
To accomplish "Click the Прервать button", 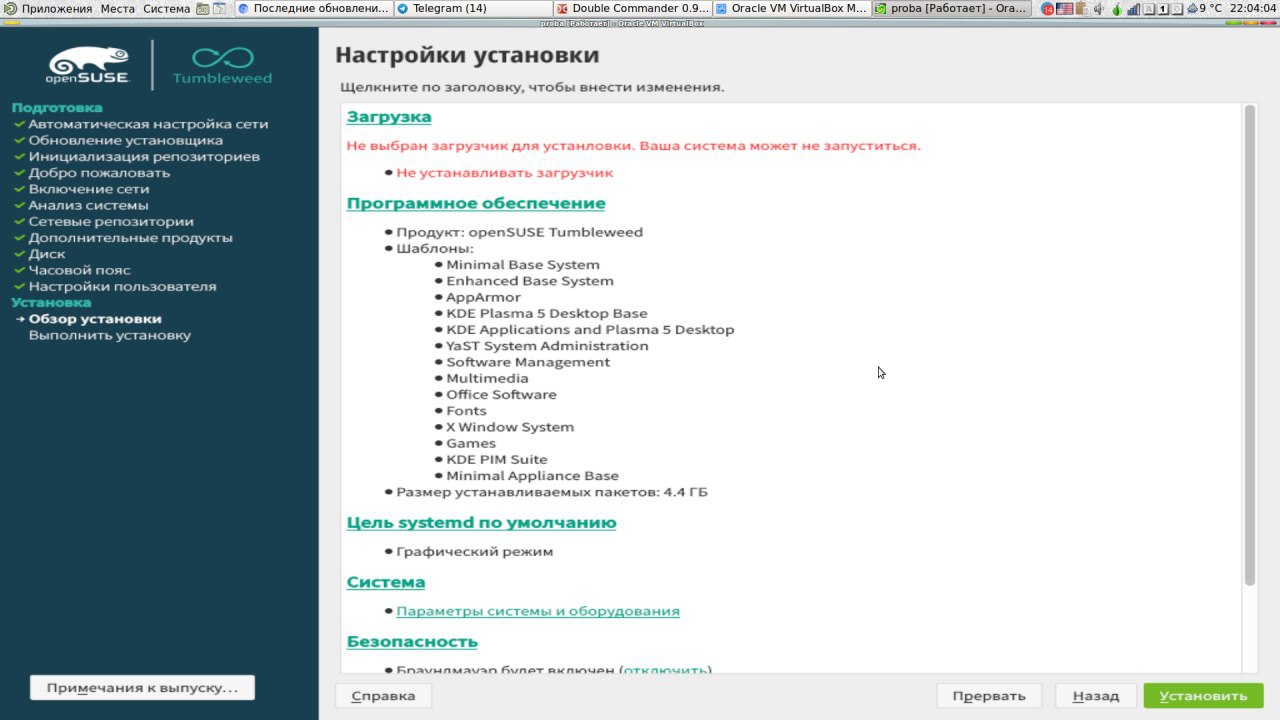I will tap(989, 696).
